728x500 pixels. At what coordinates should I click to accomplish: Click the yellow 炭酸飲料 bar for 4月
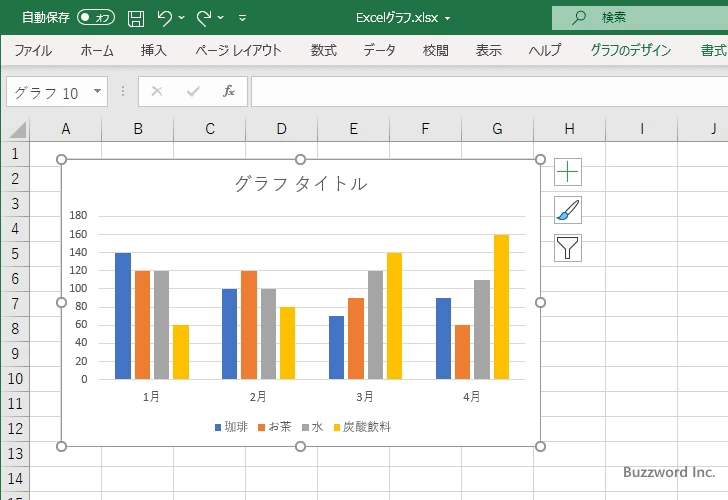[501, 307]
